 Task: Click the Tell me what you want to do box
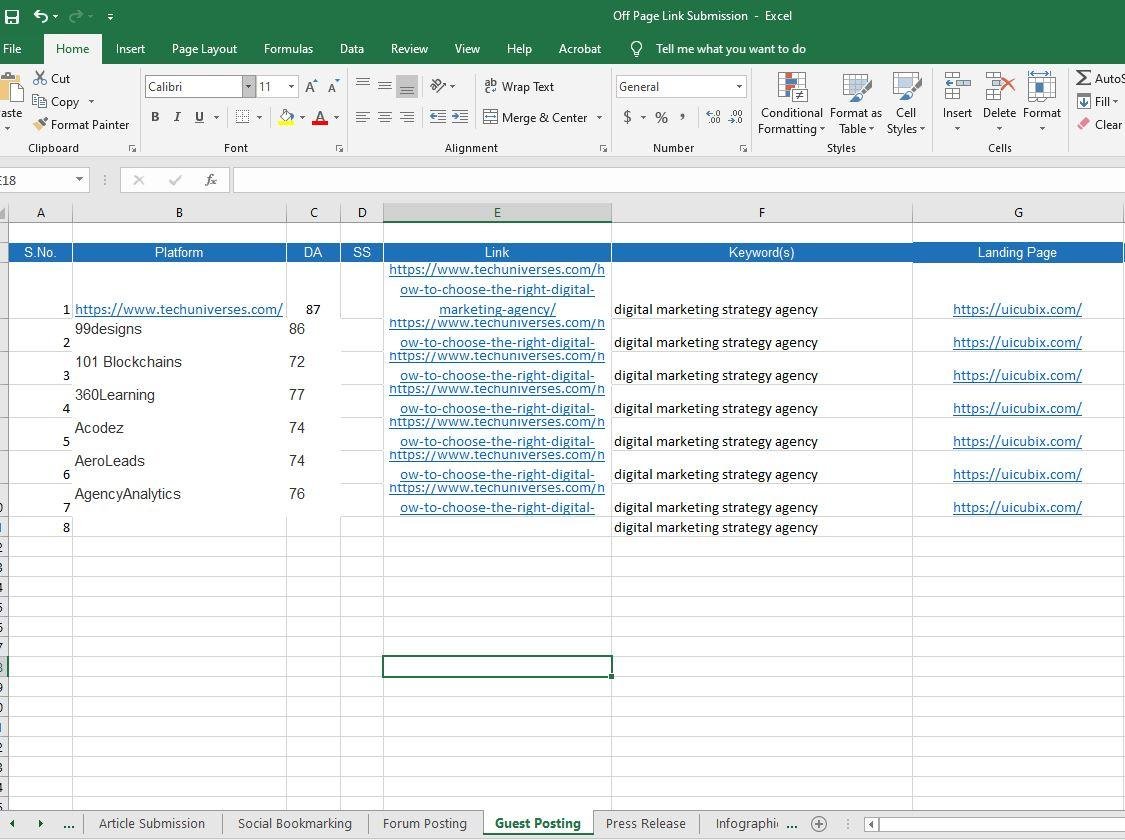click(x=730, y=49)
